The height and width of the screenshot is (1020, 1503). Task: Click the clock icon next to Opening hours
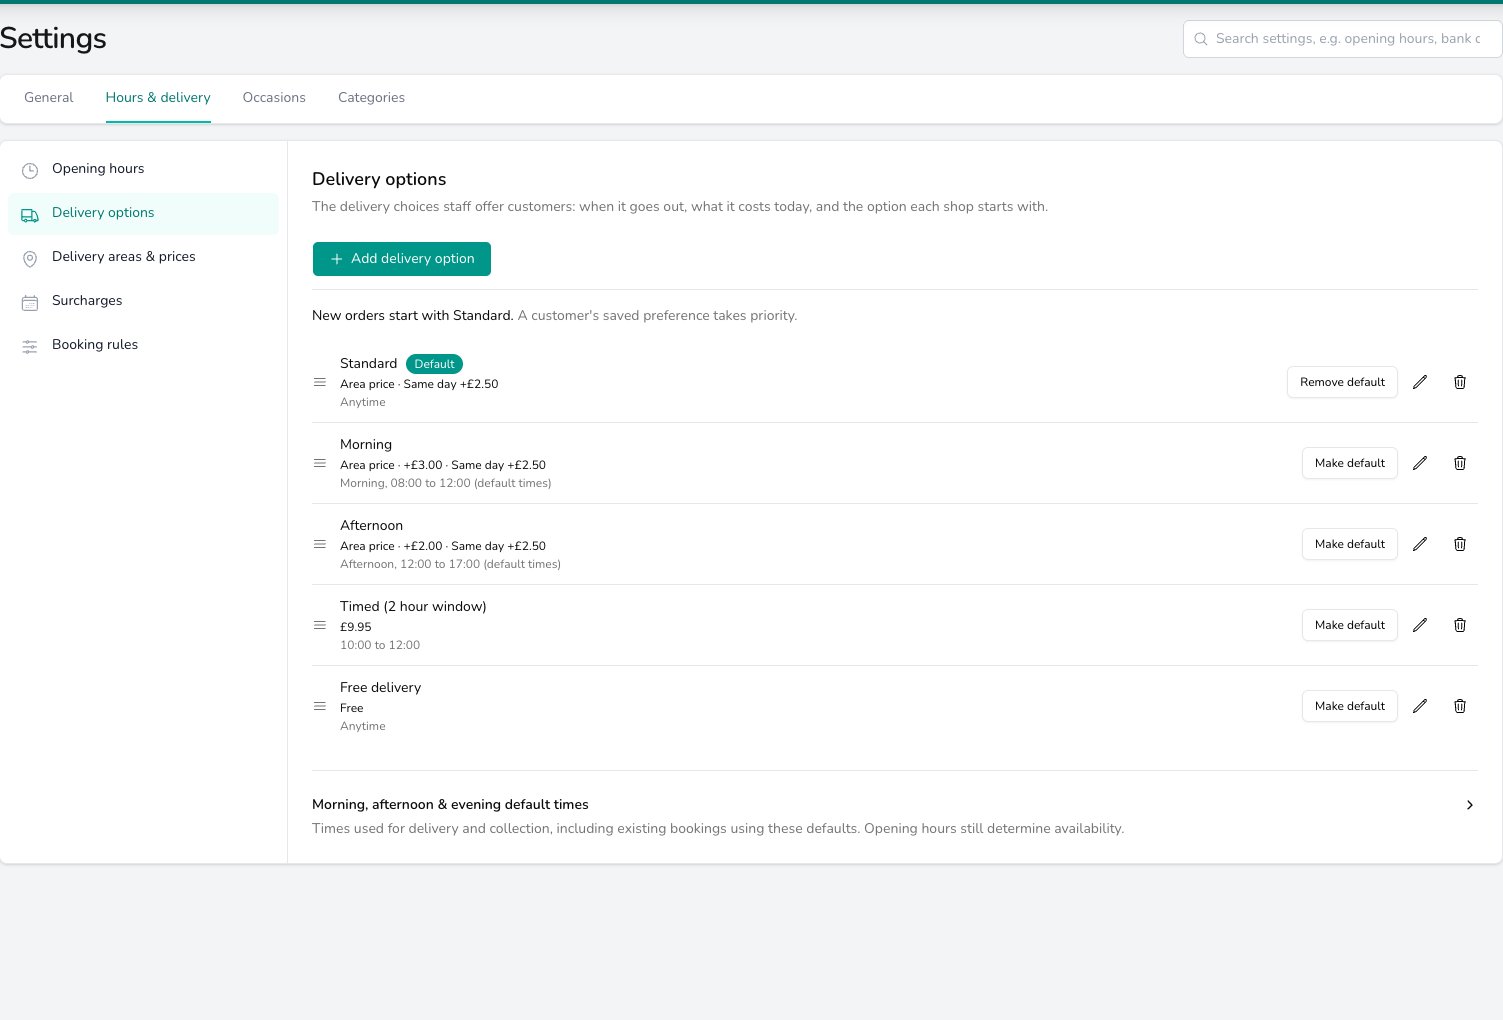tap(30, 170)
